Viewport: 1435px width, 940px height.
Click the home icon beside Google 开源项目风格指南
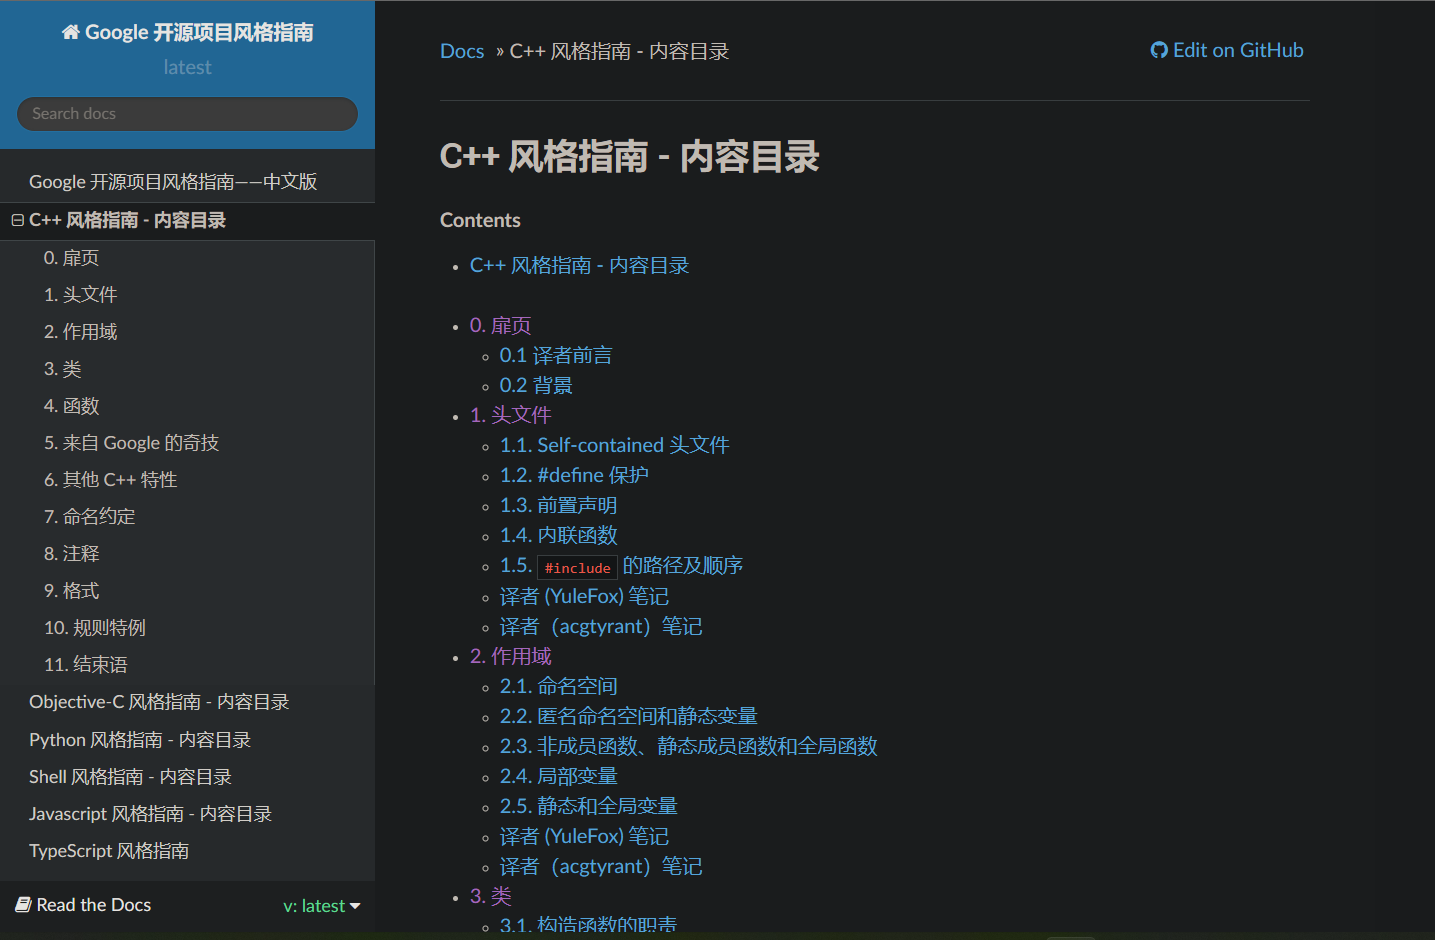[x=70, y=32]
